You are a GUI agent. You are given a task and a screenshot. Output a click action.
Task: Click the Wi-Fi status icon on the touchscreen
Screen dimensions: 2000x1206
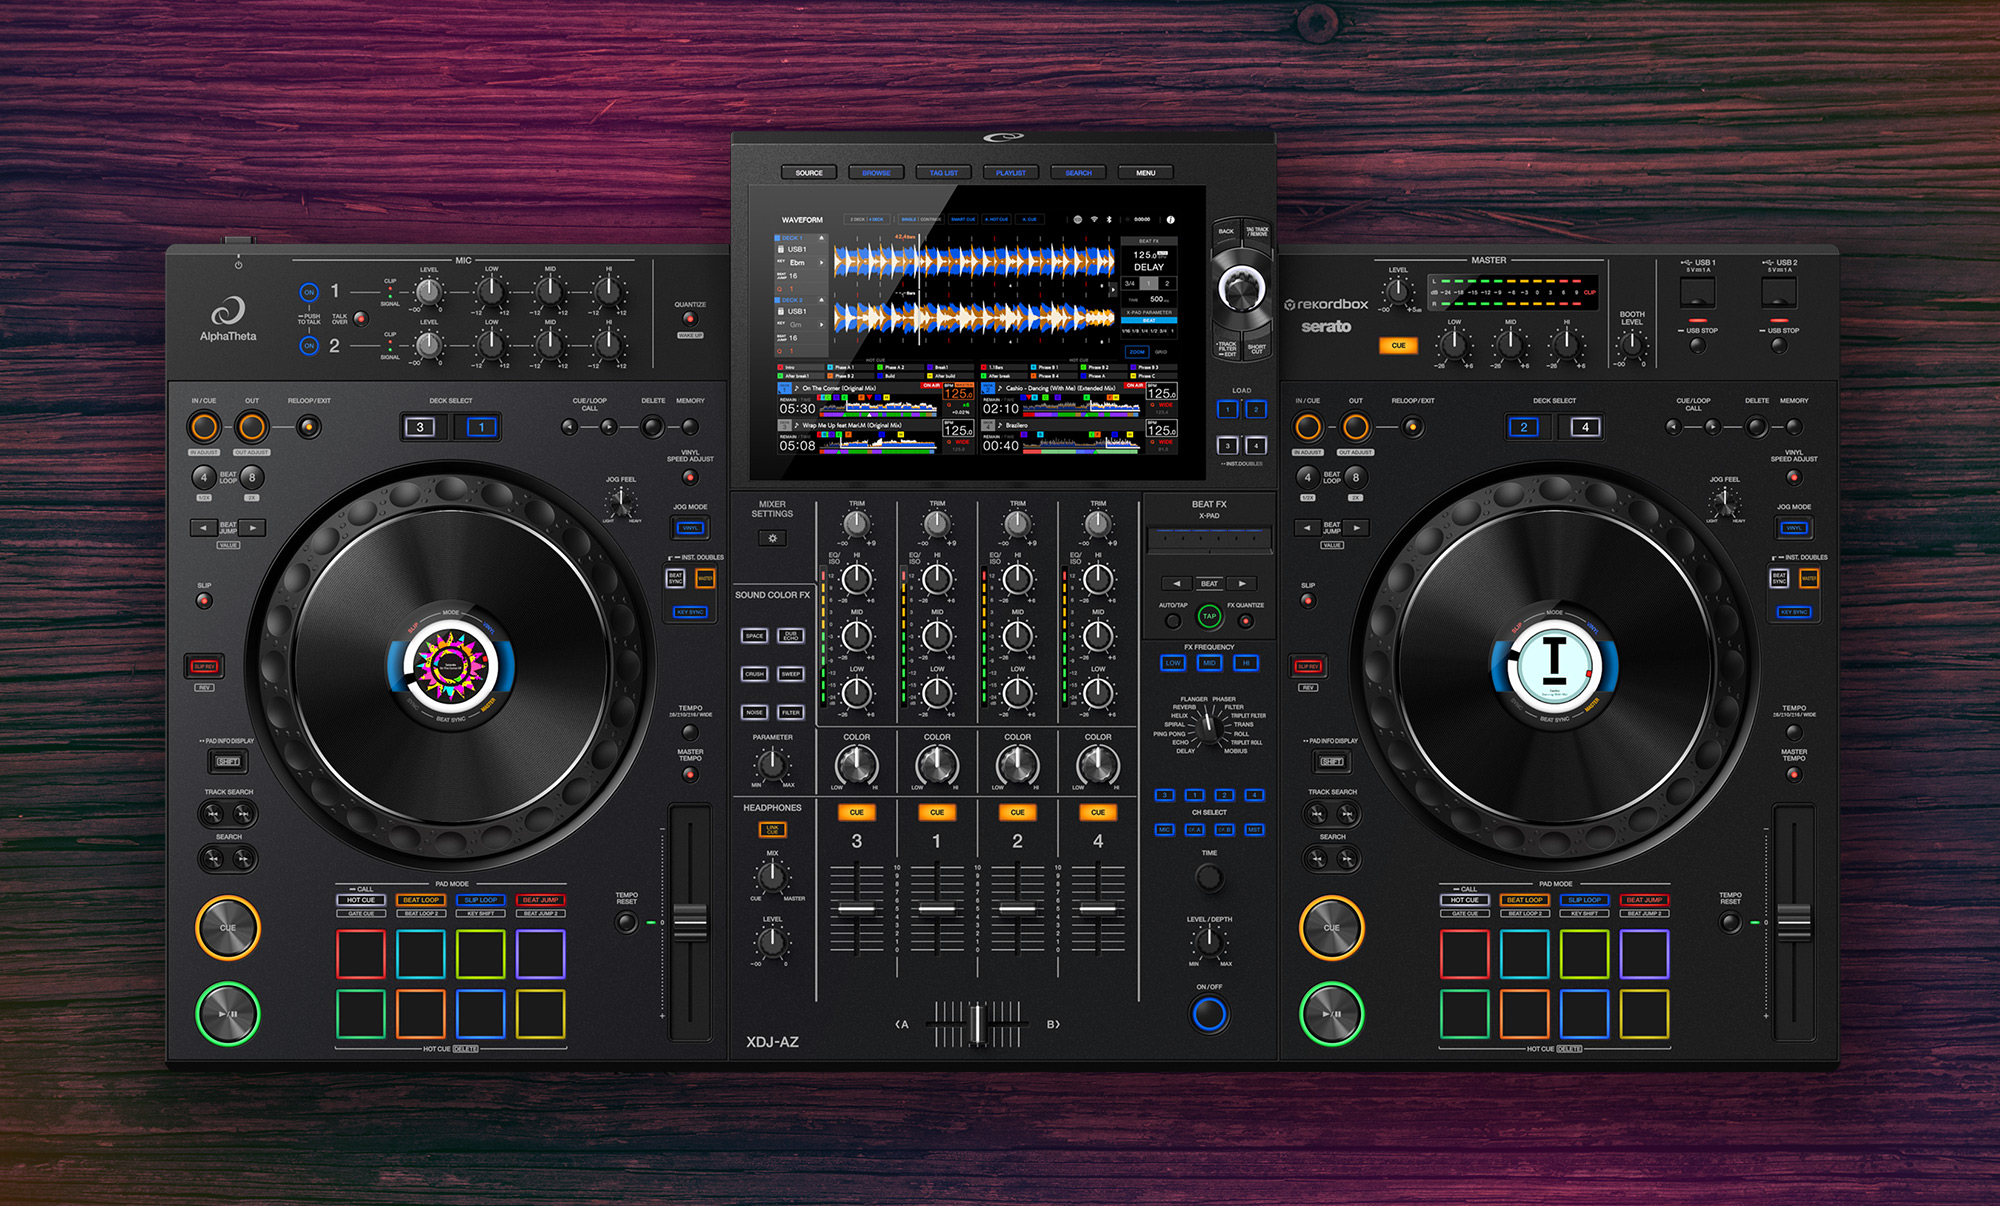pyautogui.click(x=1094, y=219)
